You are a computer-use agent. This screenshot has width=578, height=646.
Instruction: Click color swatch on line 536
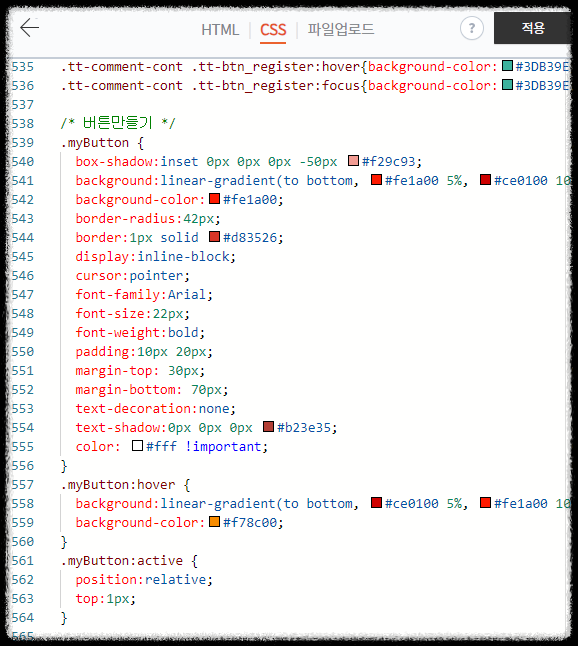[508, 85]
